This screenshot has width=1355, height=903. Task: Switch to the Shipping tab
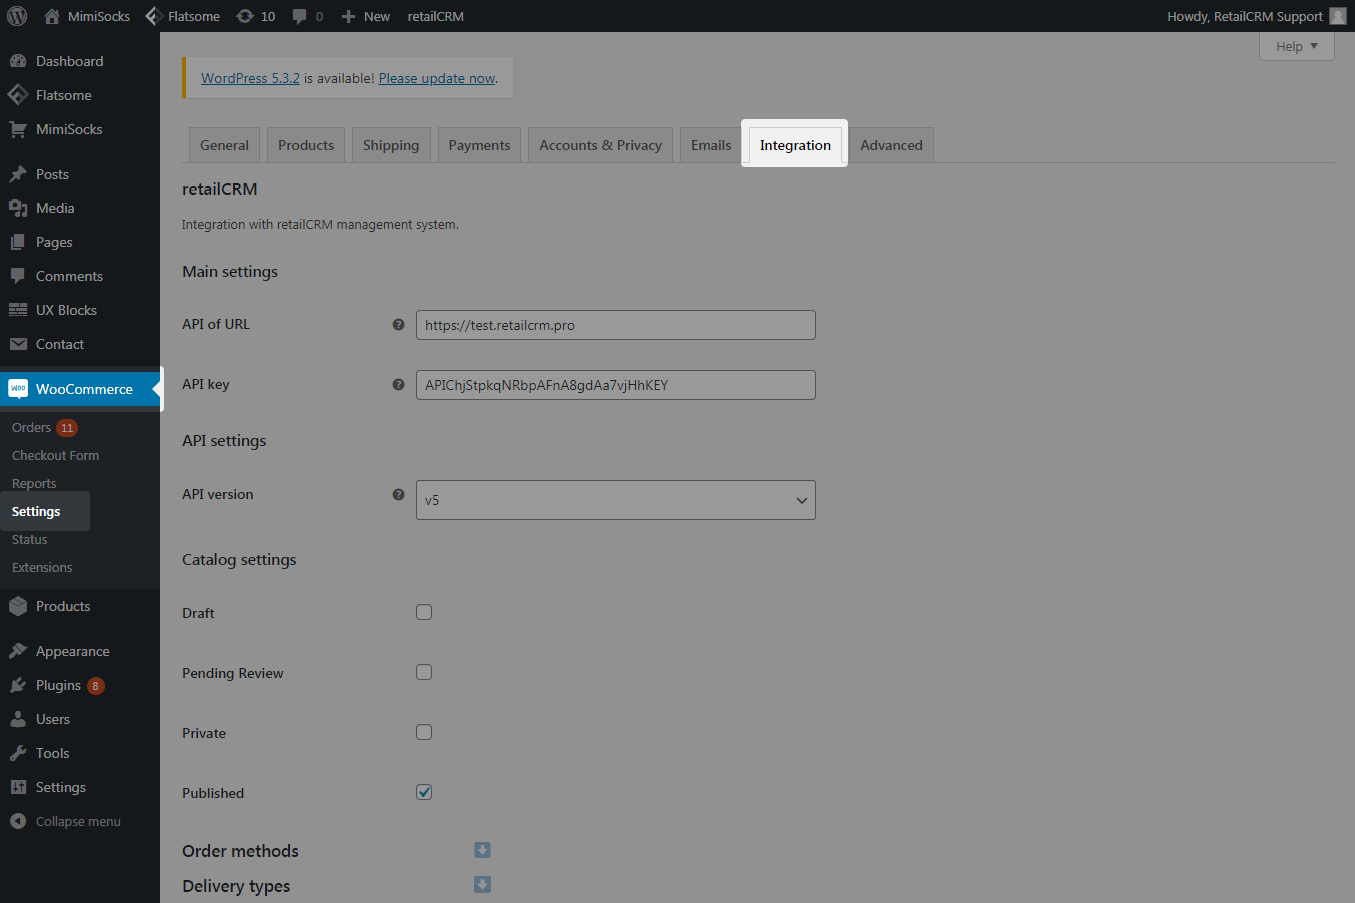pyautogui.click(x=391, y=145)
